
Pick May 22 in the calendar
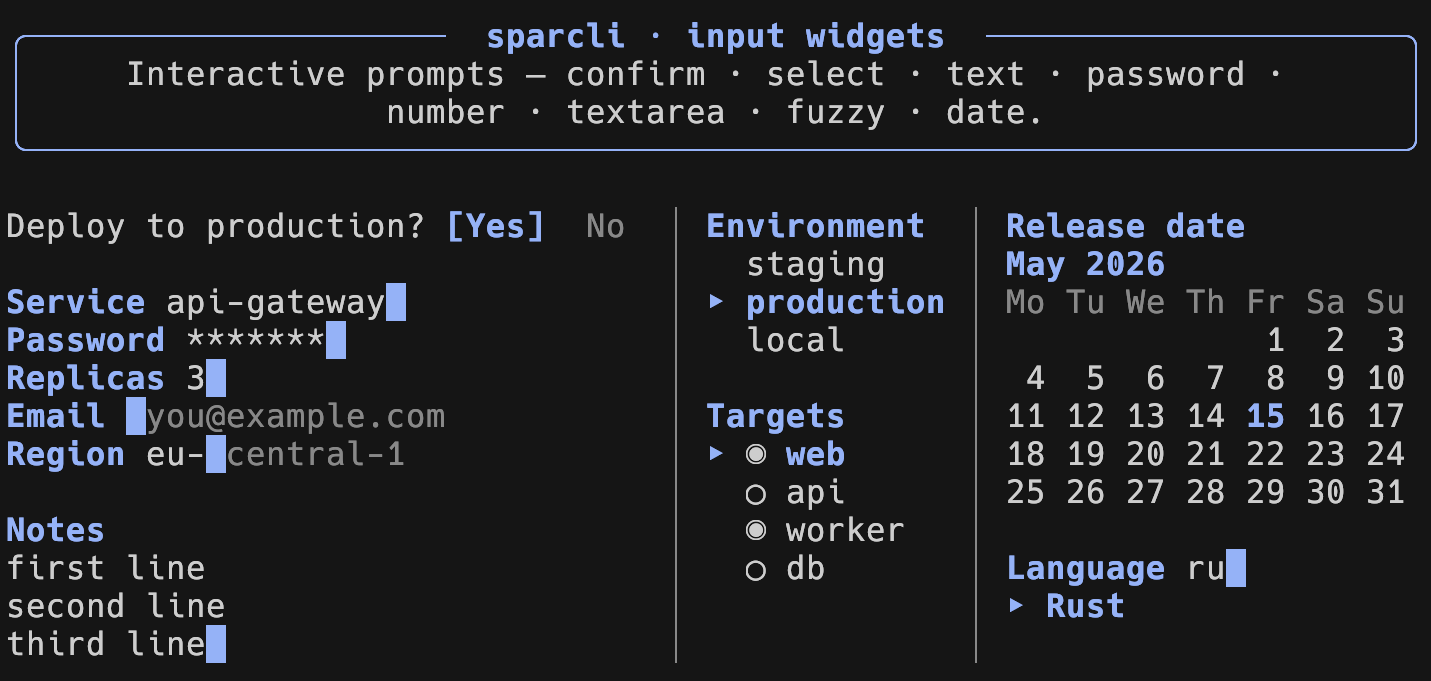pyautogui.click(x=1266, y=455)
